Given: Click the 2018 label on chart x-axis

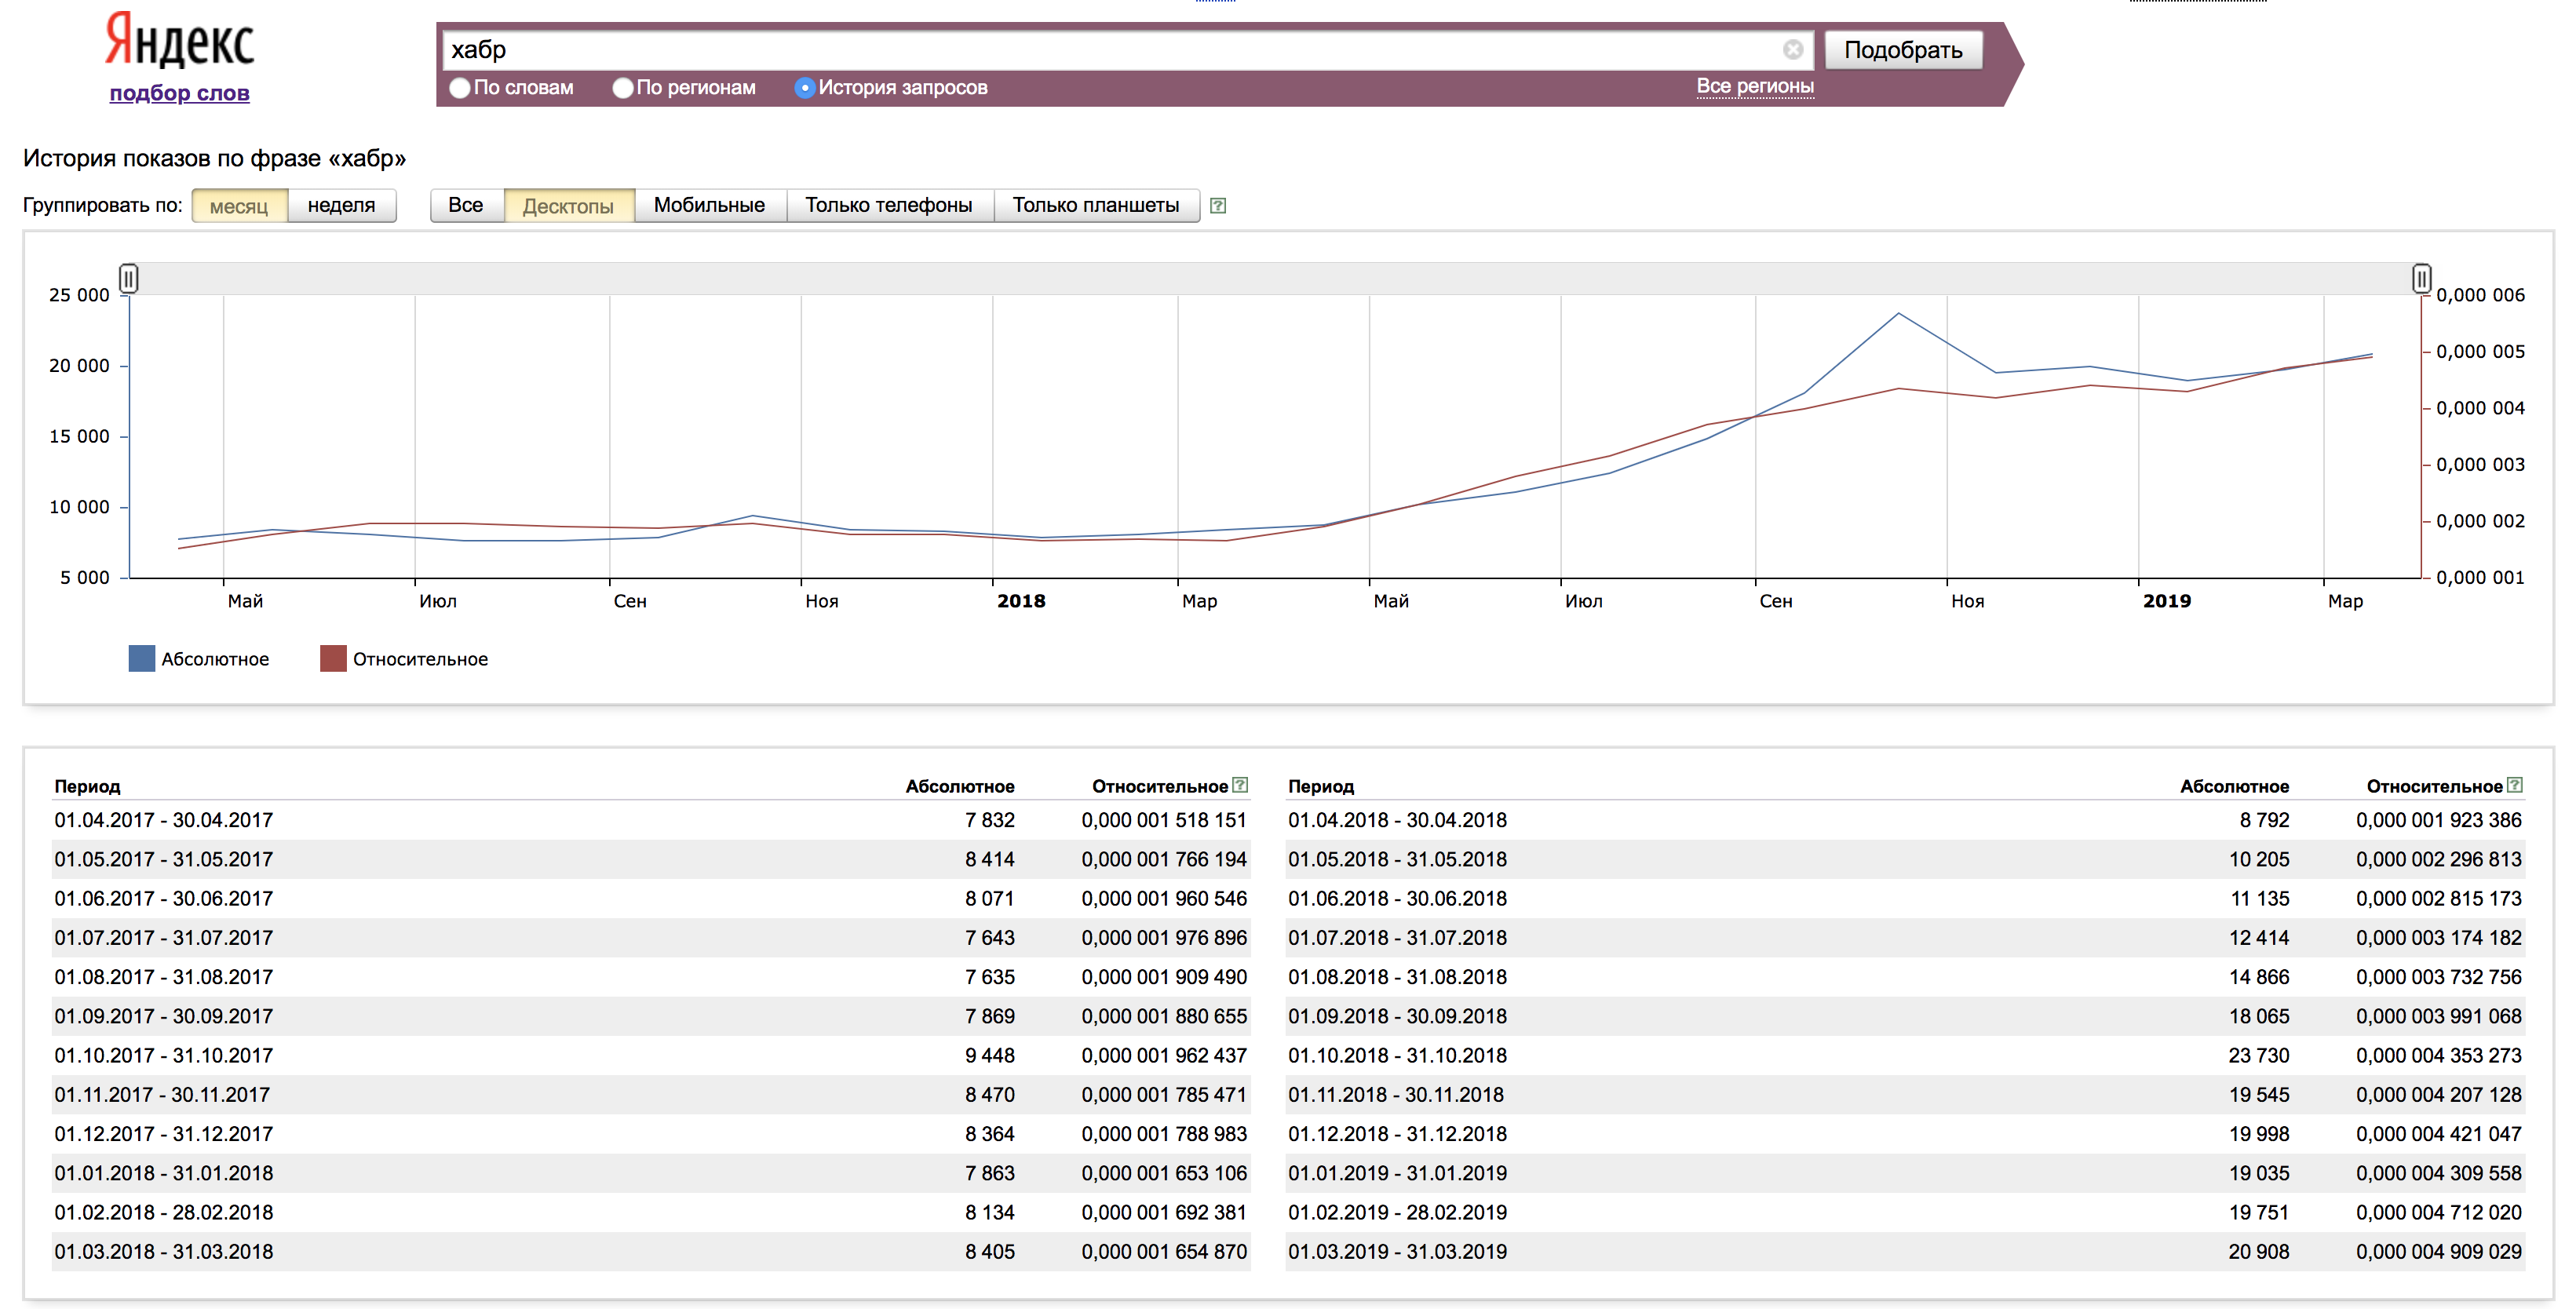Looking at the screenshot, I should (1021, 601).
